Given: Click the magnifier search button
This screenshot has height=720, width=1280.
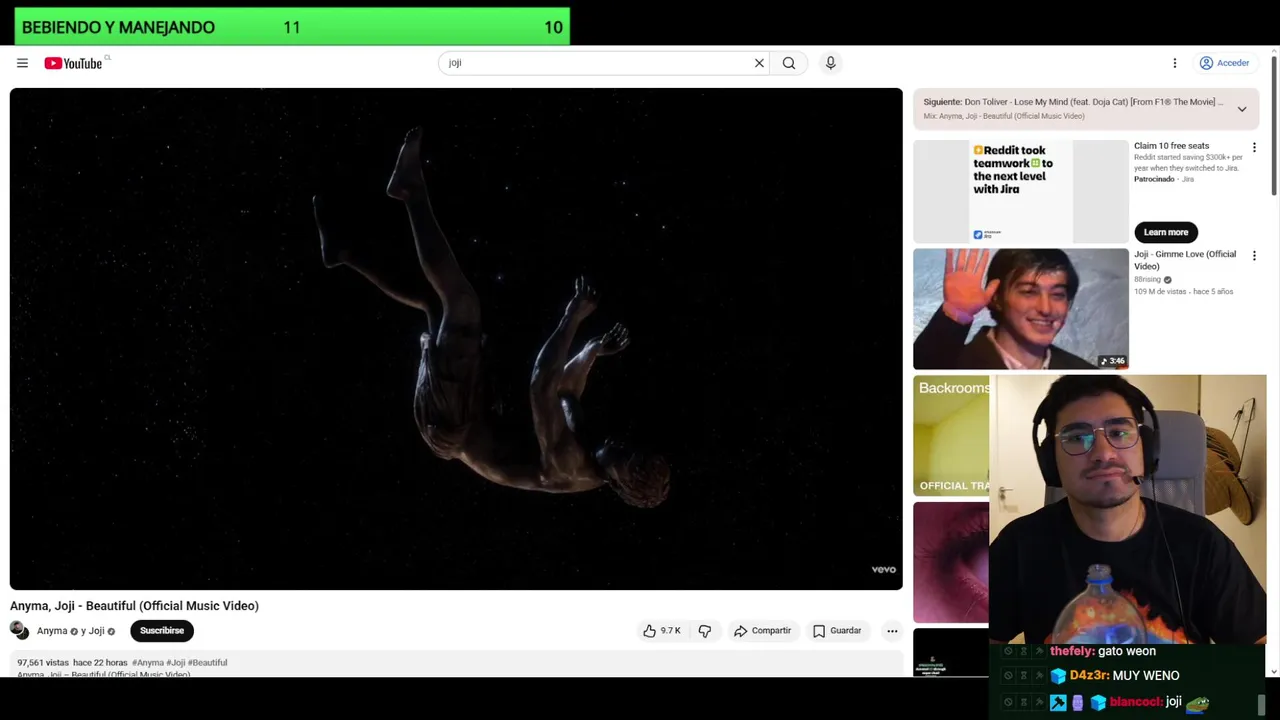Looking at the screenshot, I should coord(789,63).
